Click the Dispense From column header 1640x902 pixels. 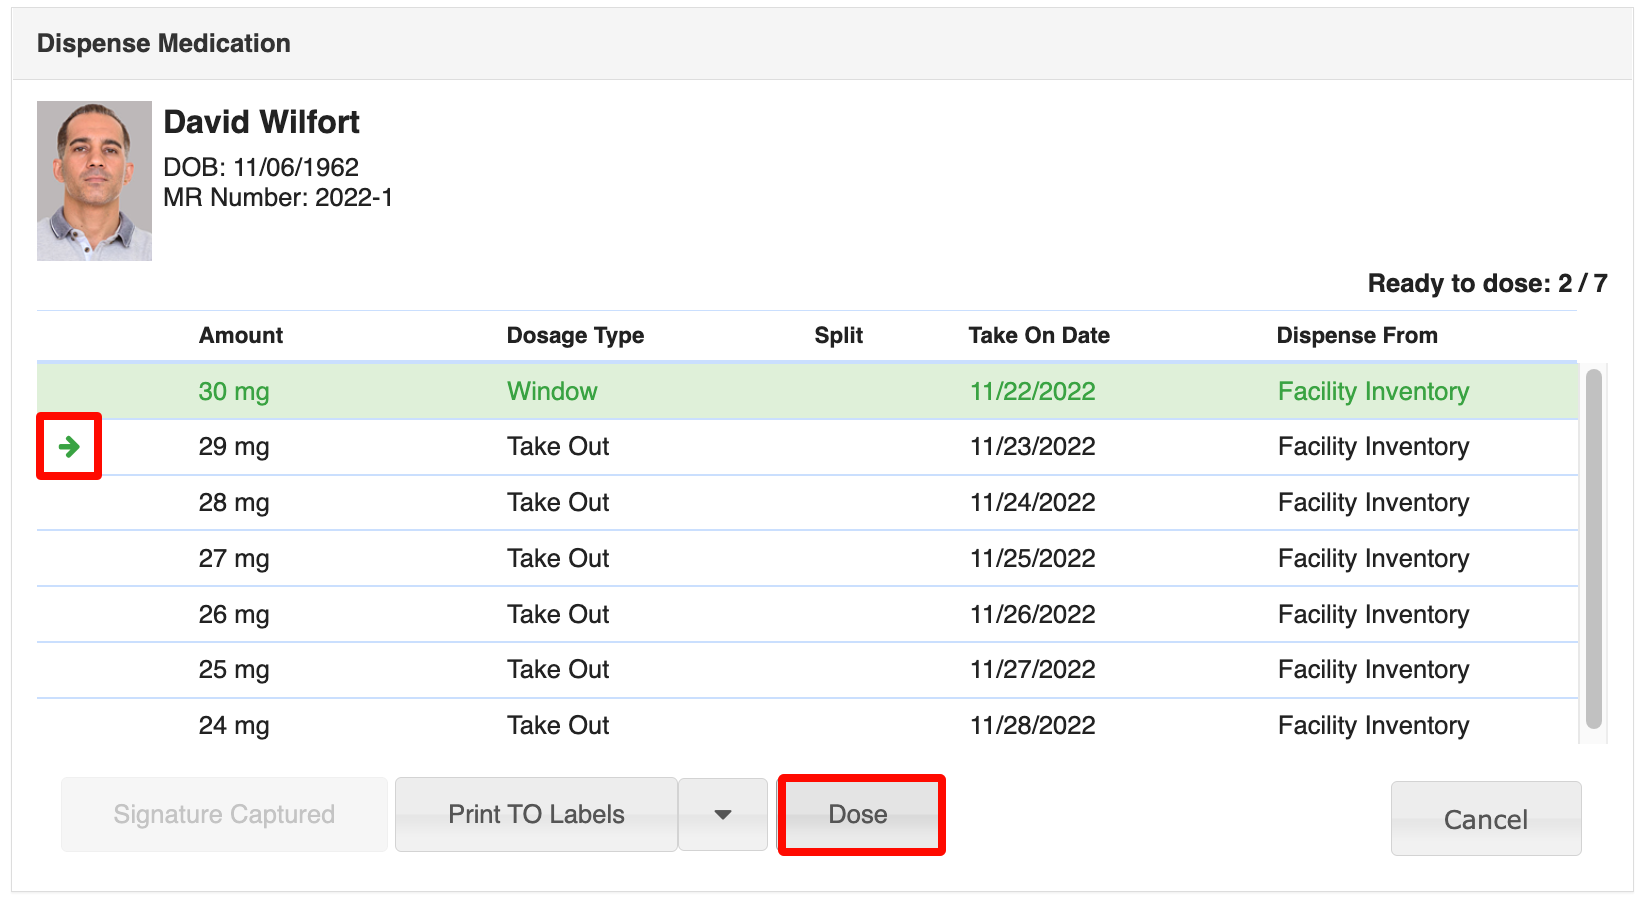pyautogui.click(x=1356, y=336)
